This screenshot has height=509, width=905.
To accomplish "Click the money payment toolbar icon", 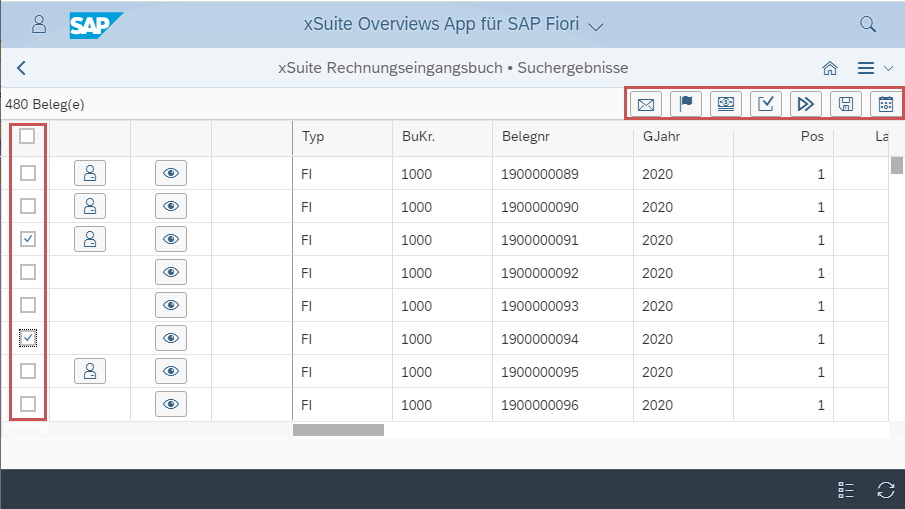I will click(x=726, y=104).
